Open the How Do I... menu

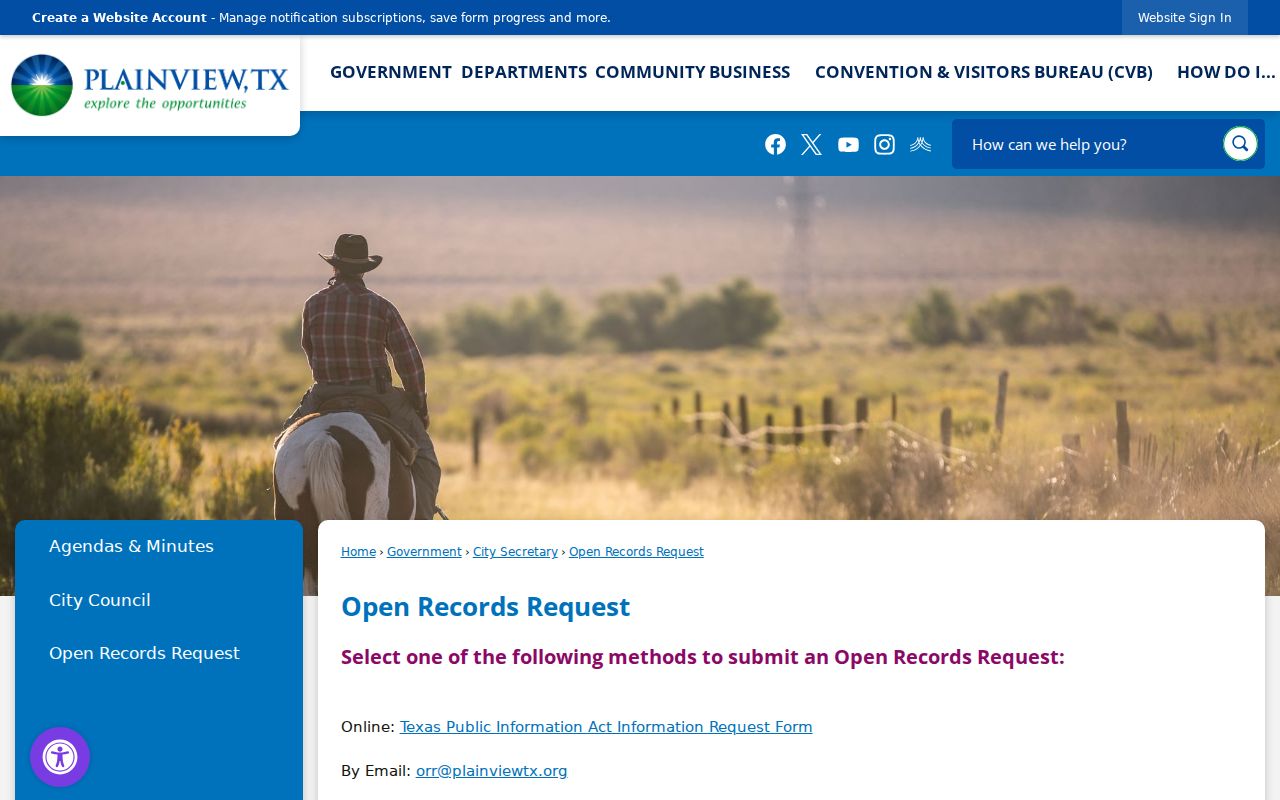pyautogui.click(x=1226, y=72)
